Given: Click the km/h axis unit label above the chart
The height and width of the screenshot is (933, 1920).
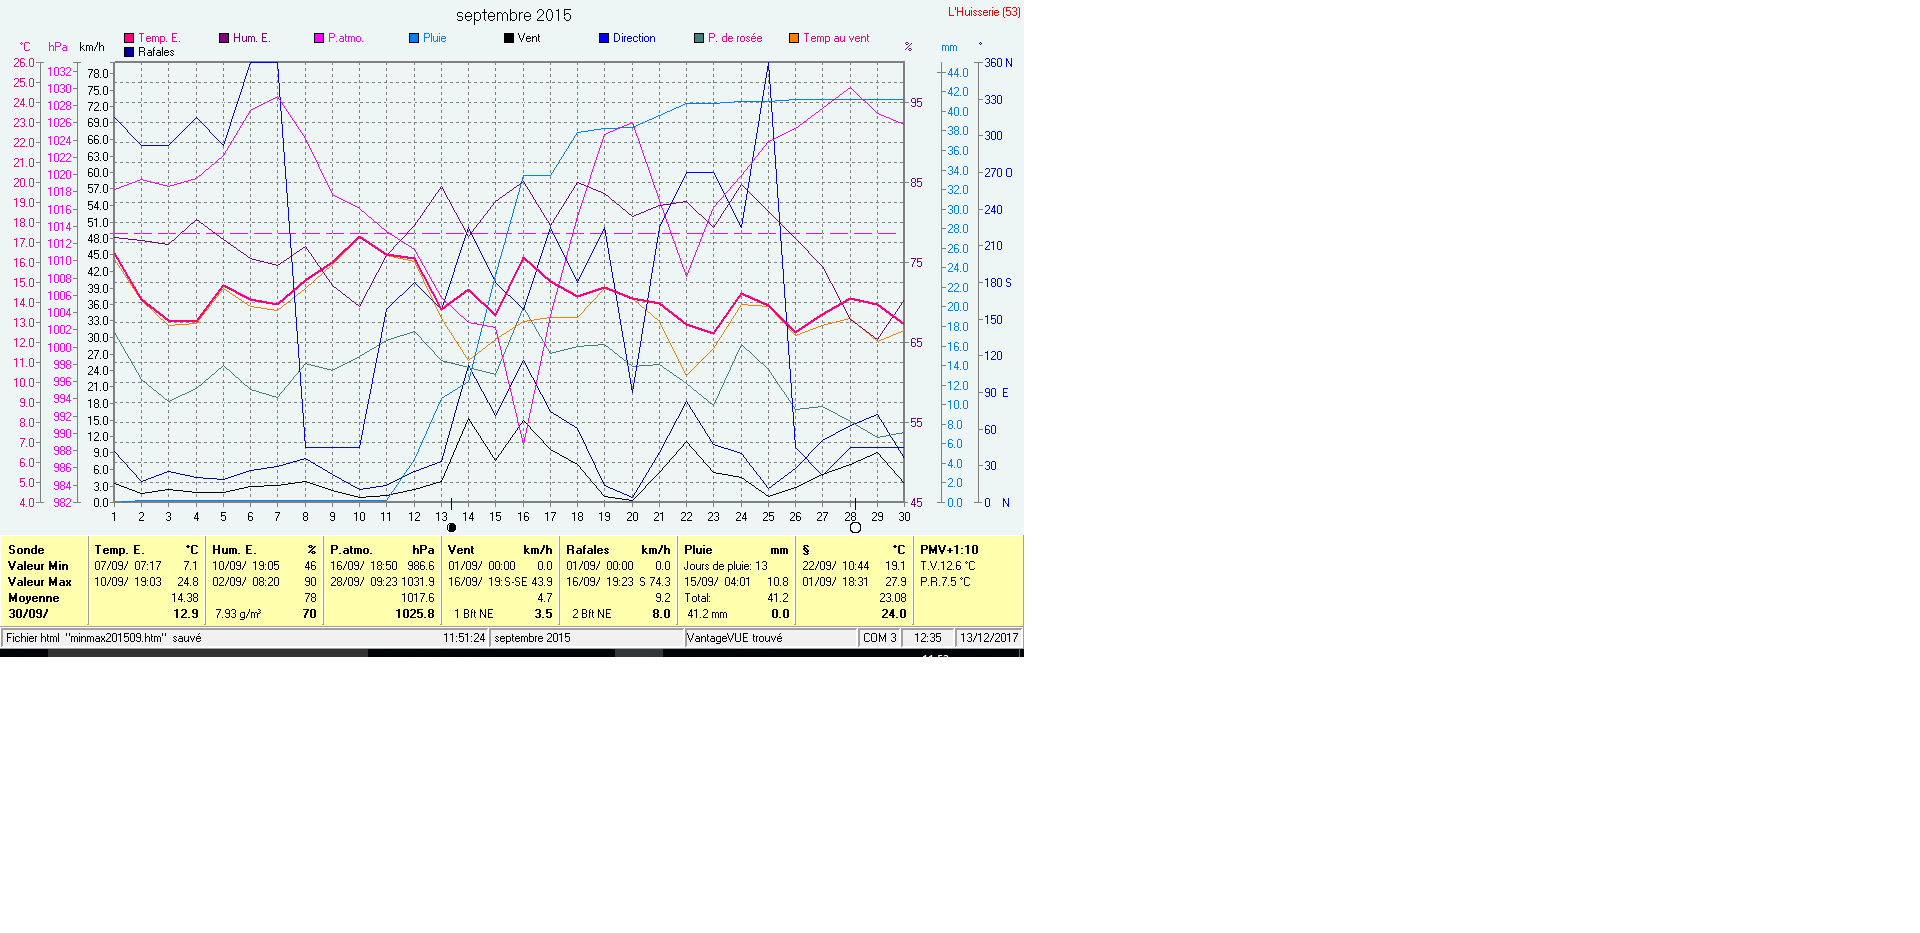Looking at the screenshot, I should [x=92, y=47].
